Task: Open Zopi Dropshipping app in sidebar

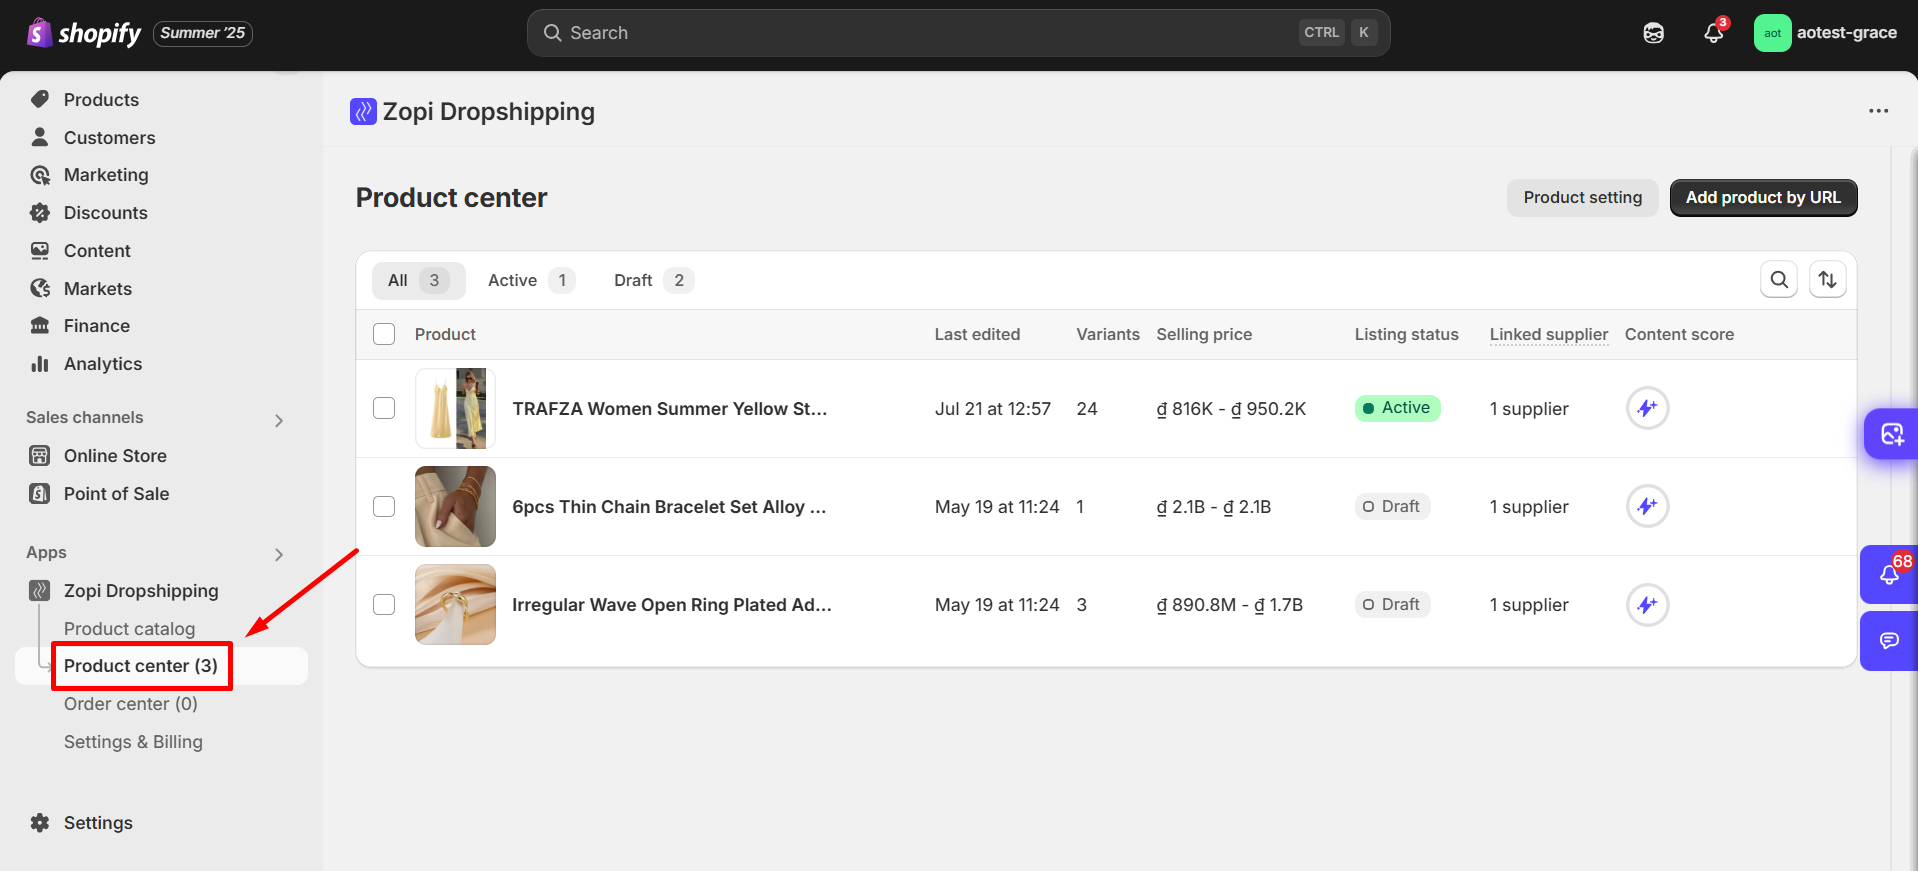Action: point(140,591)
